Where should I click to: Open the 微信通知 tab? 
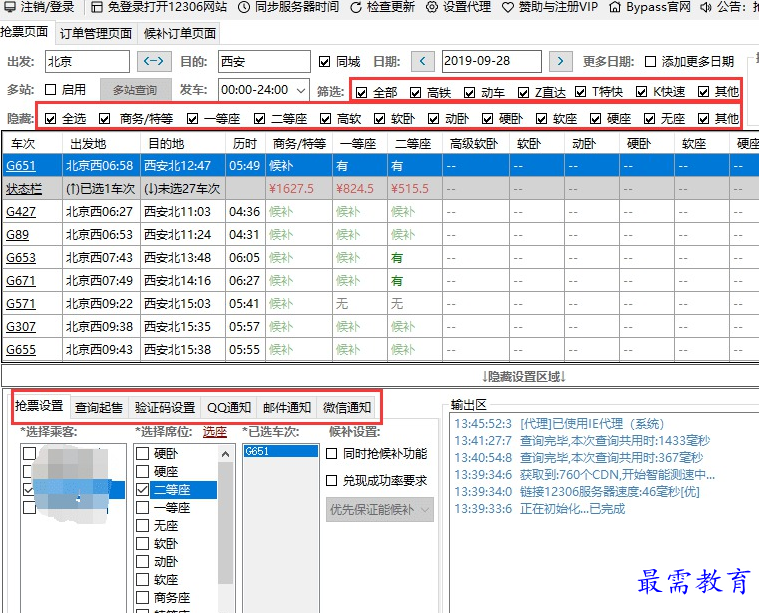pos(347,408)
